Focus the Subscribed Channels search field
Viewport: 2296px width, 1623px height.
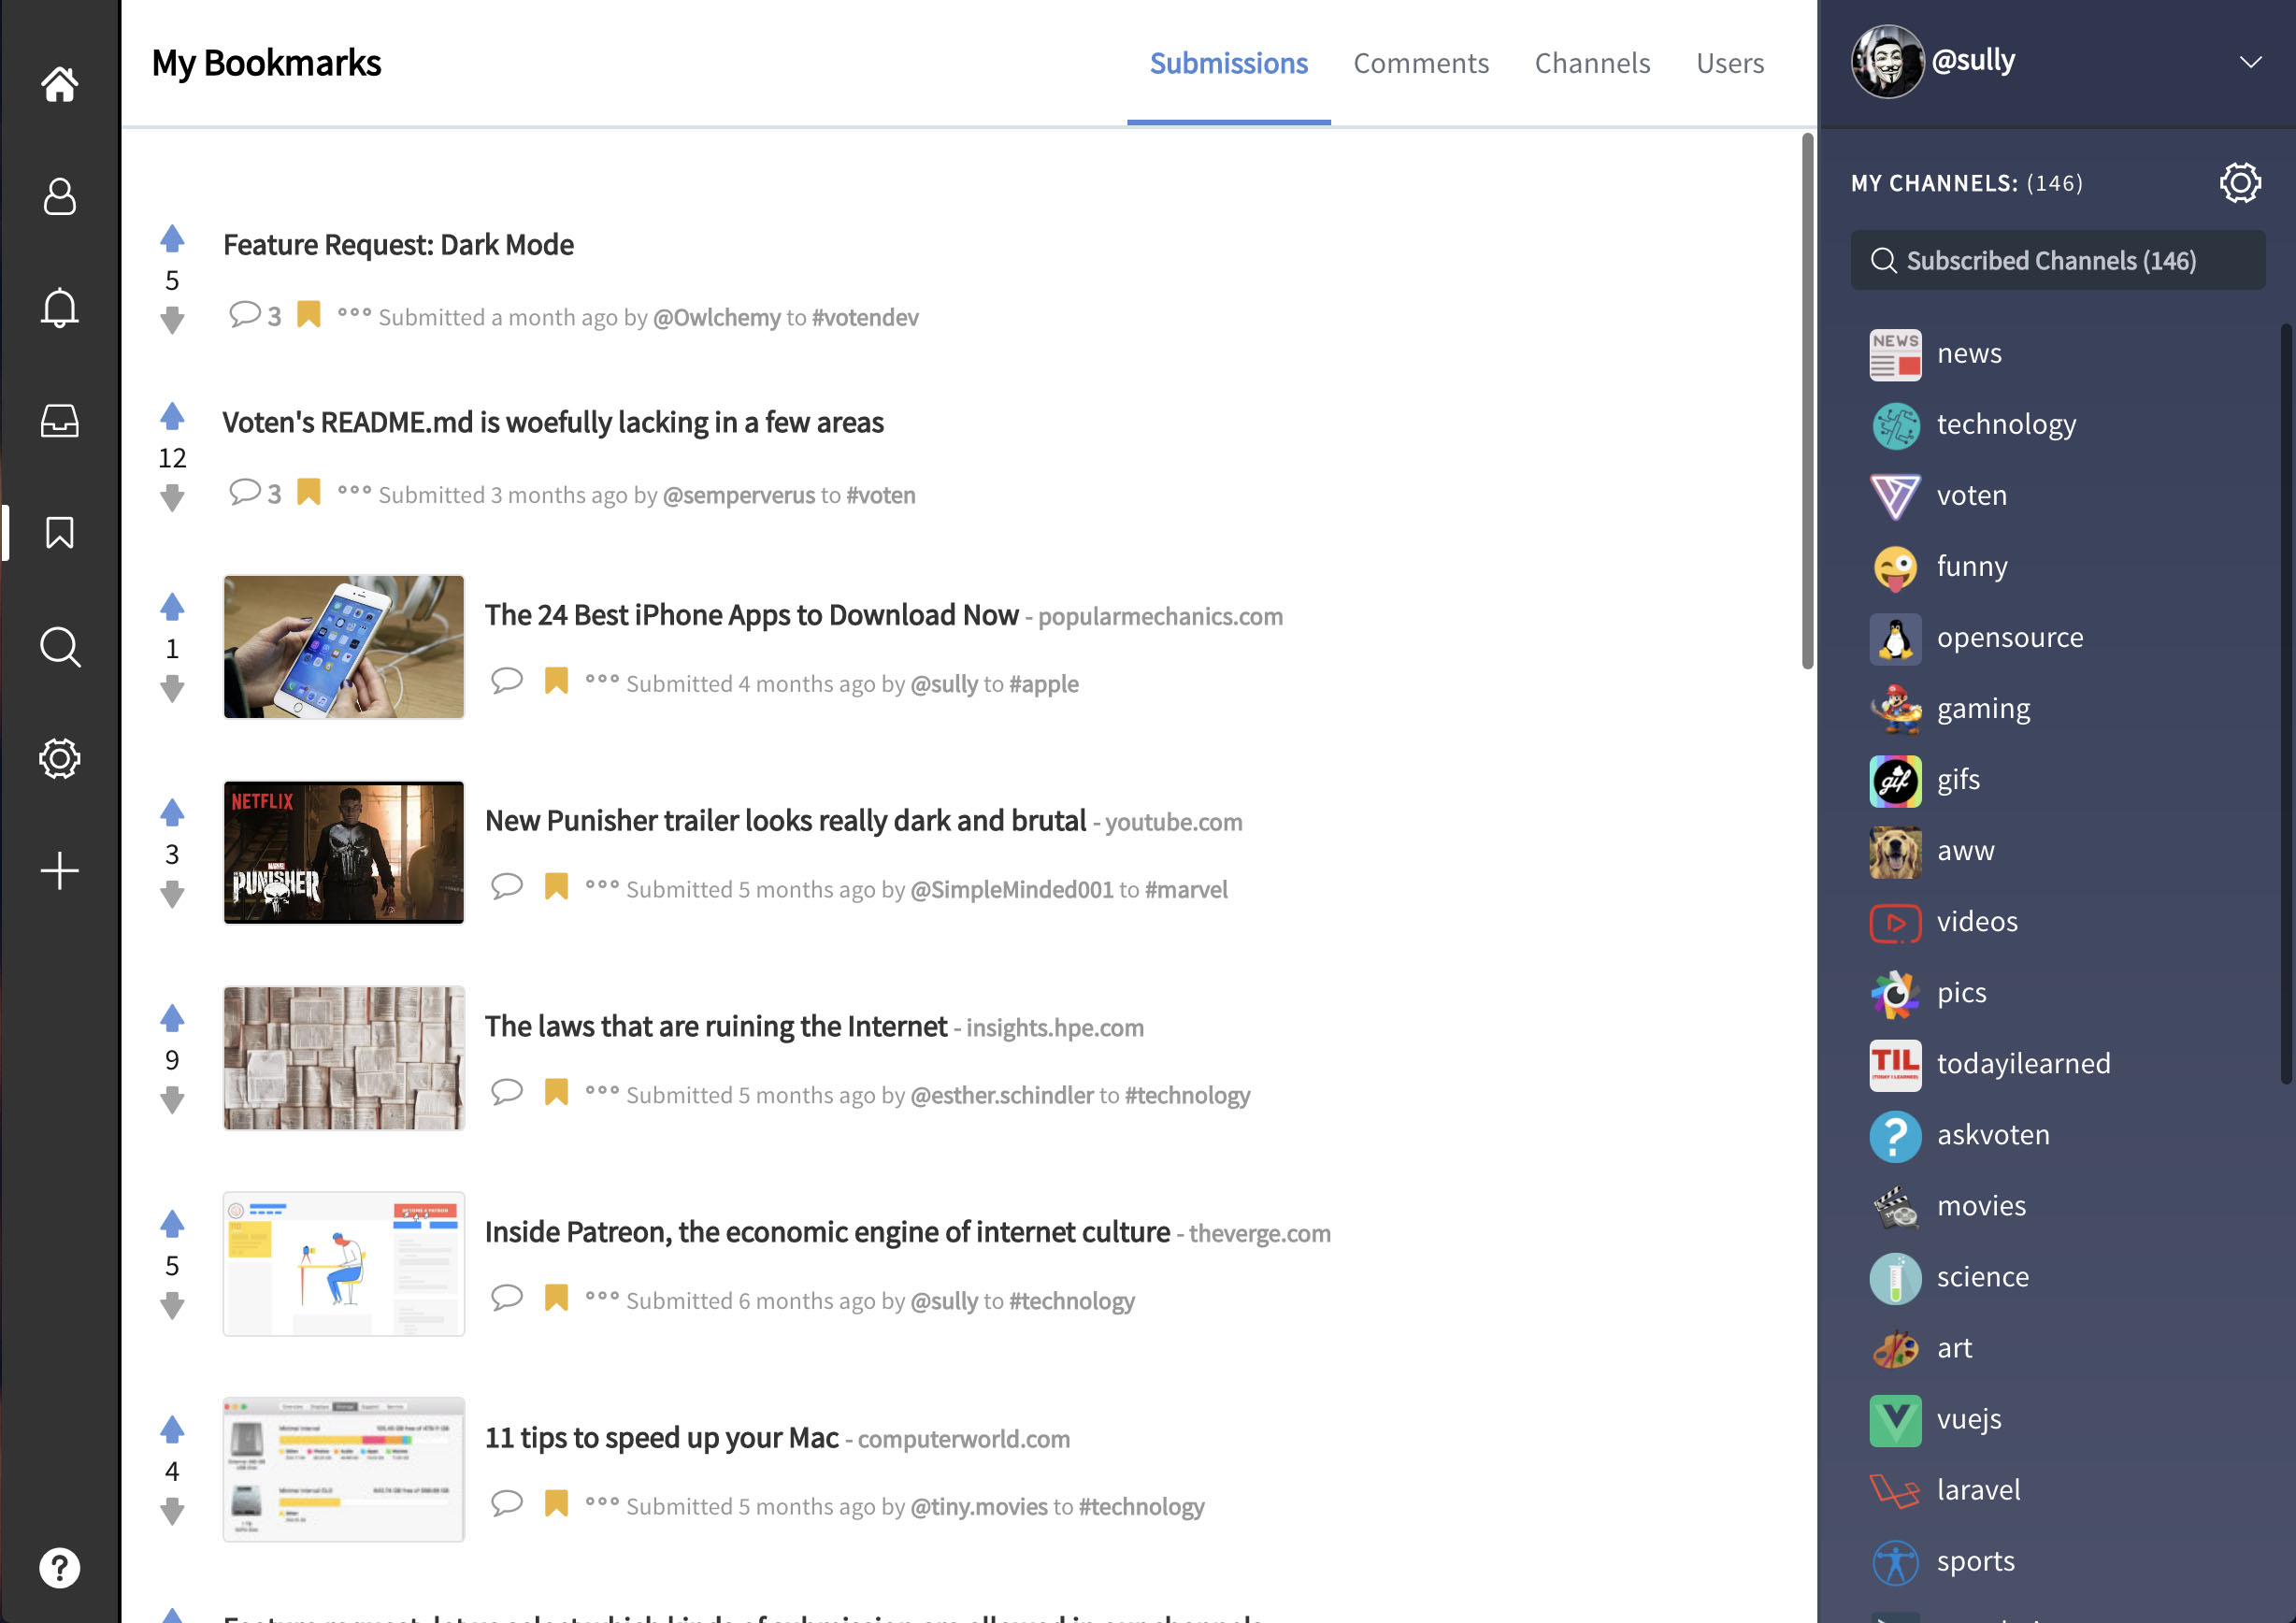(x=2057, y=261)
